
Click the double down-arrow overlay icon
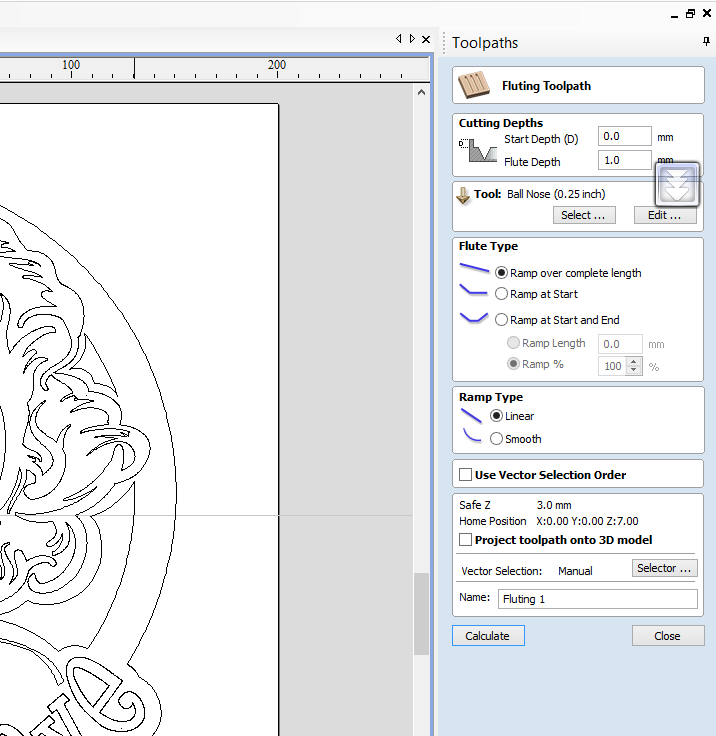click(x=677, y=183)
